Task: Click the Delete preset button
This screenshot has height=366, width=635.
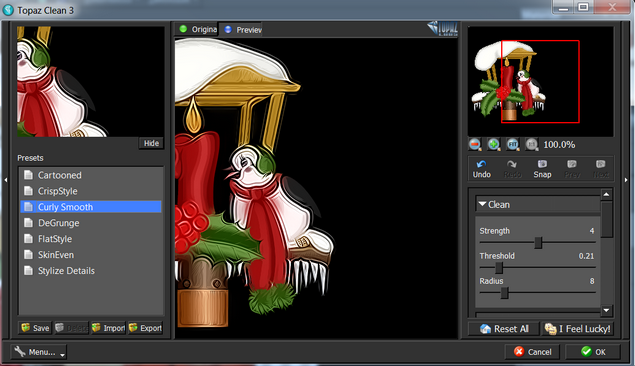Action: [x=71, y=328]
